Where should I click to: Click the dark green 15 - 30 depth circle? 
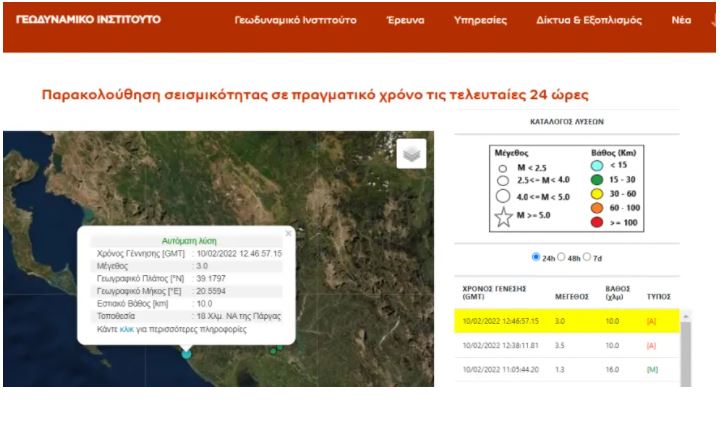click(595, 180)
